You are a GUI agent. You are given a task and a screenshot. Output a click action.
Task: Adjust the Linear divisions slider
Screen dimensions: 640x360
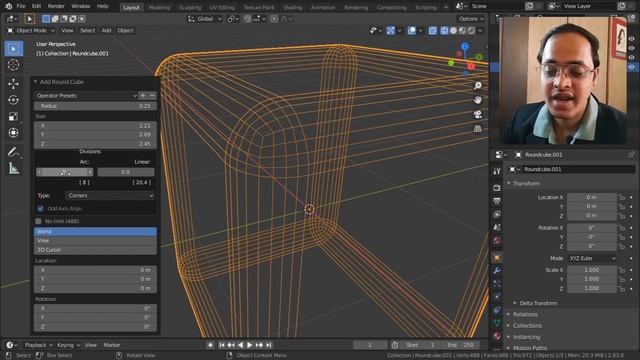tap(126, 172)
